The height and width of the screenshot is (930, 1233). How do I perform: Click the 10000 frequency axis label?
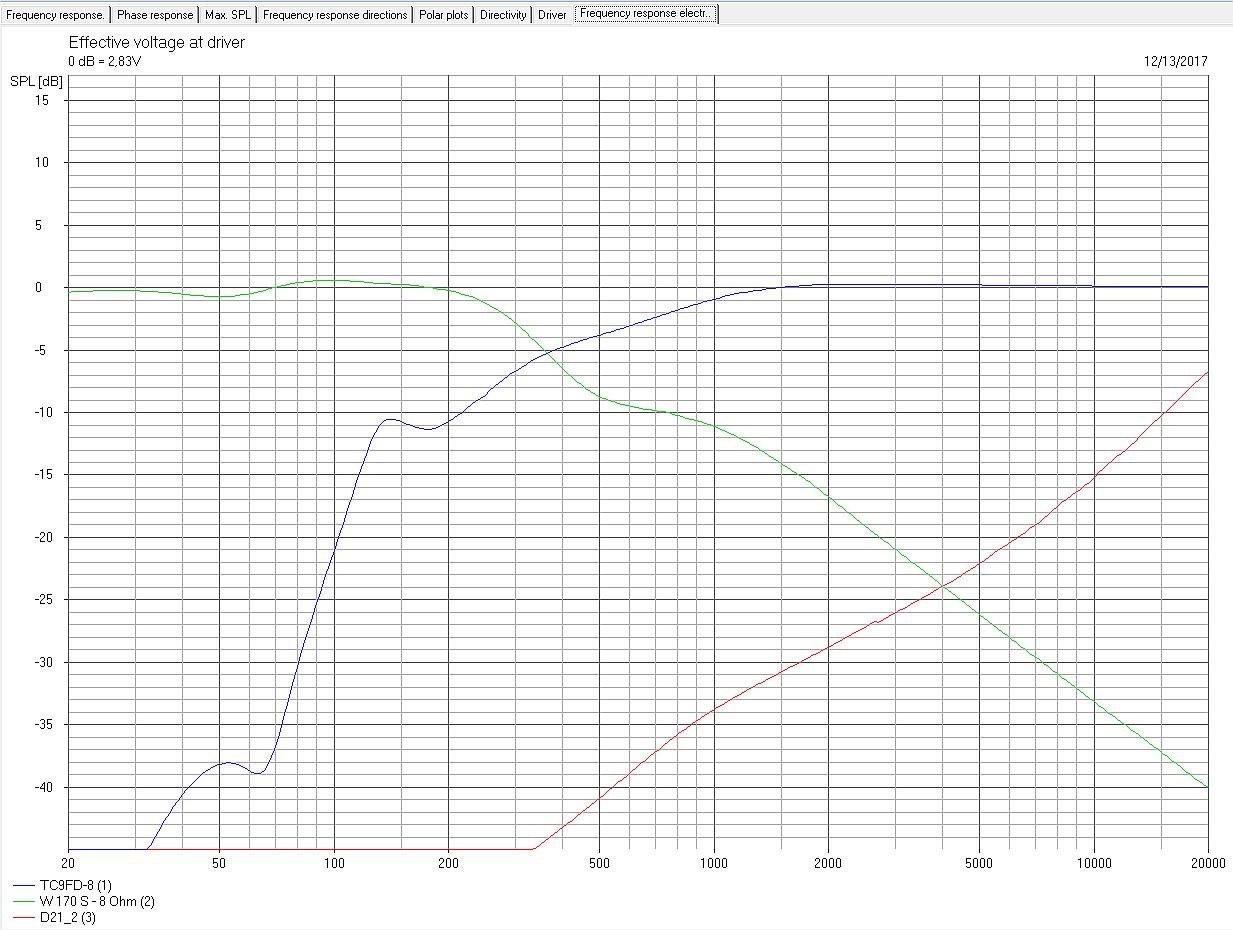(1094, 862)
